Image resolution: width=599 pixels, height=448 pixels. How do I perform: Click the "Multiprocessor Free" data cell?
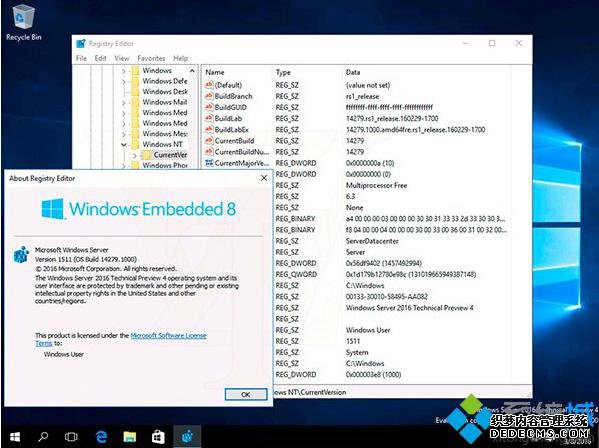click(x=376, y=185)
